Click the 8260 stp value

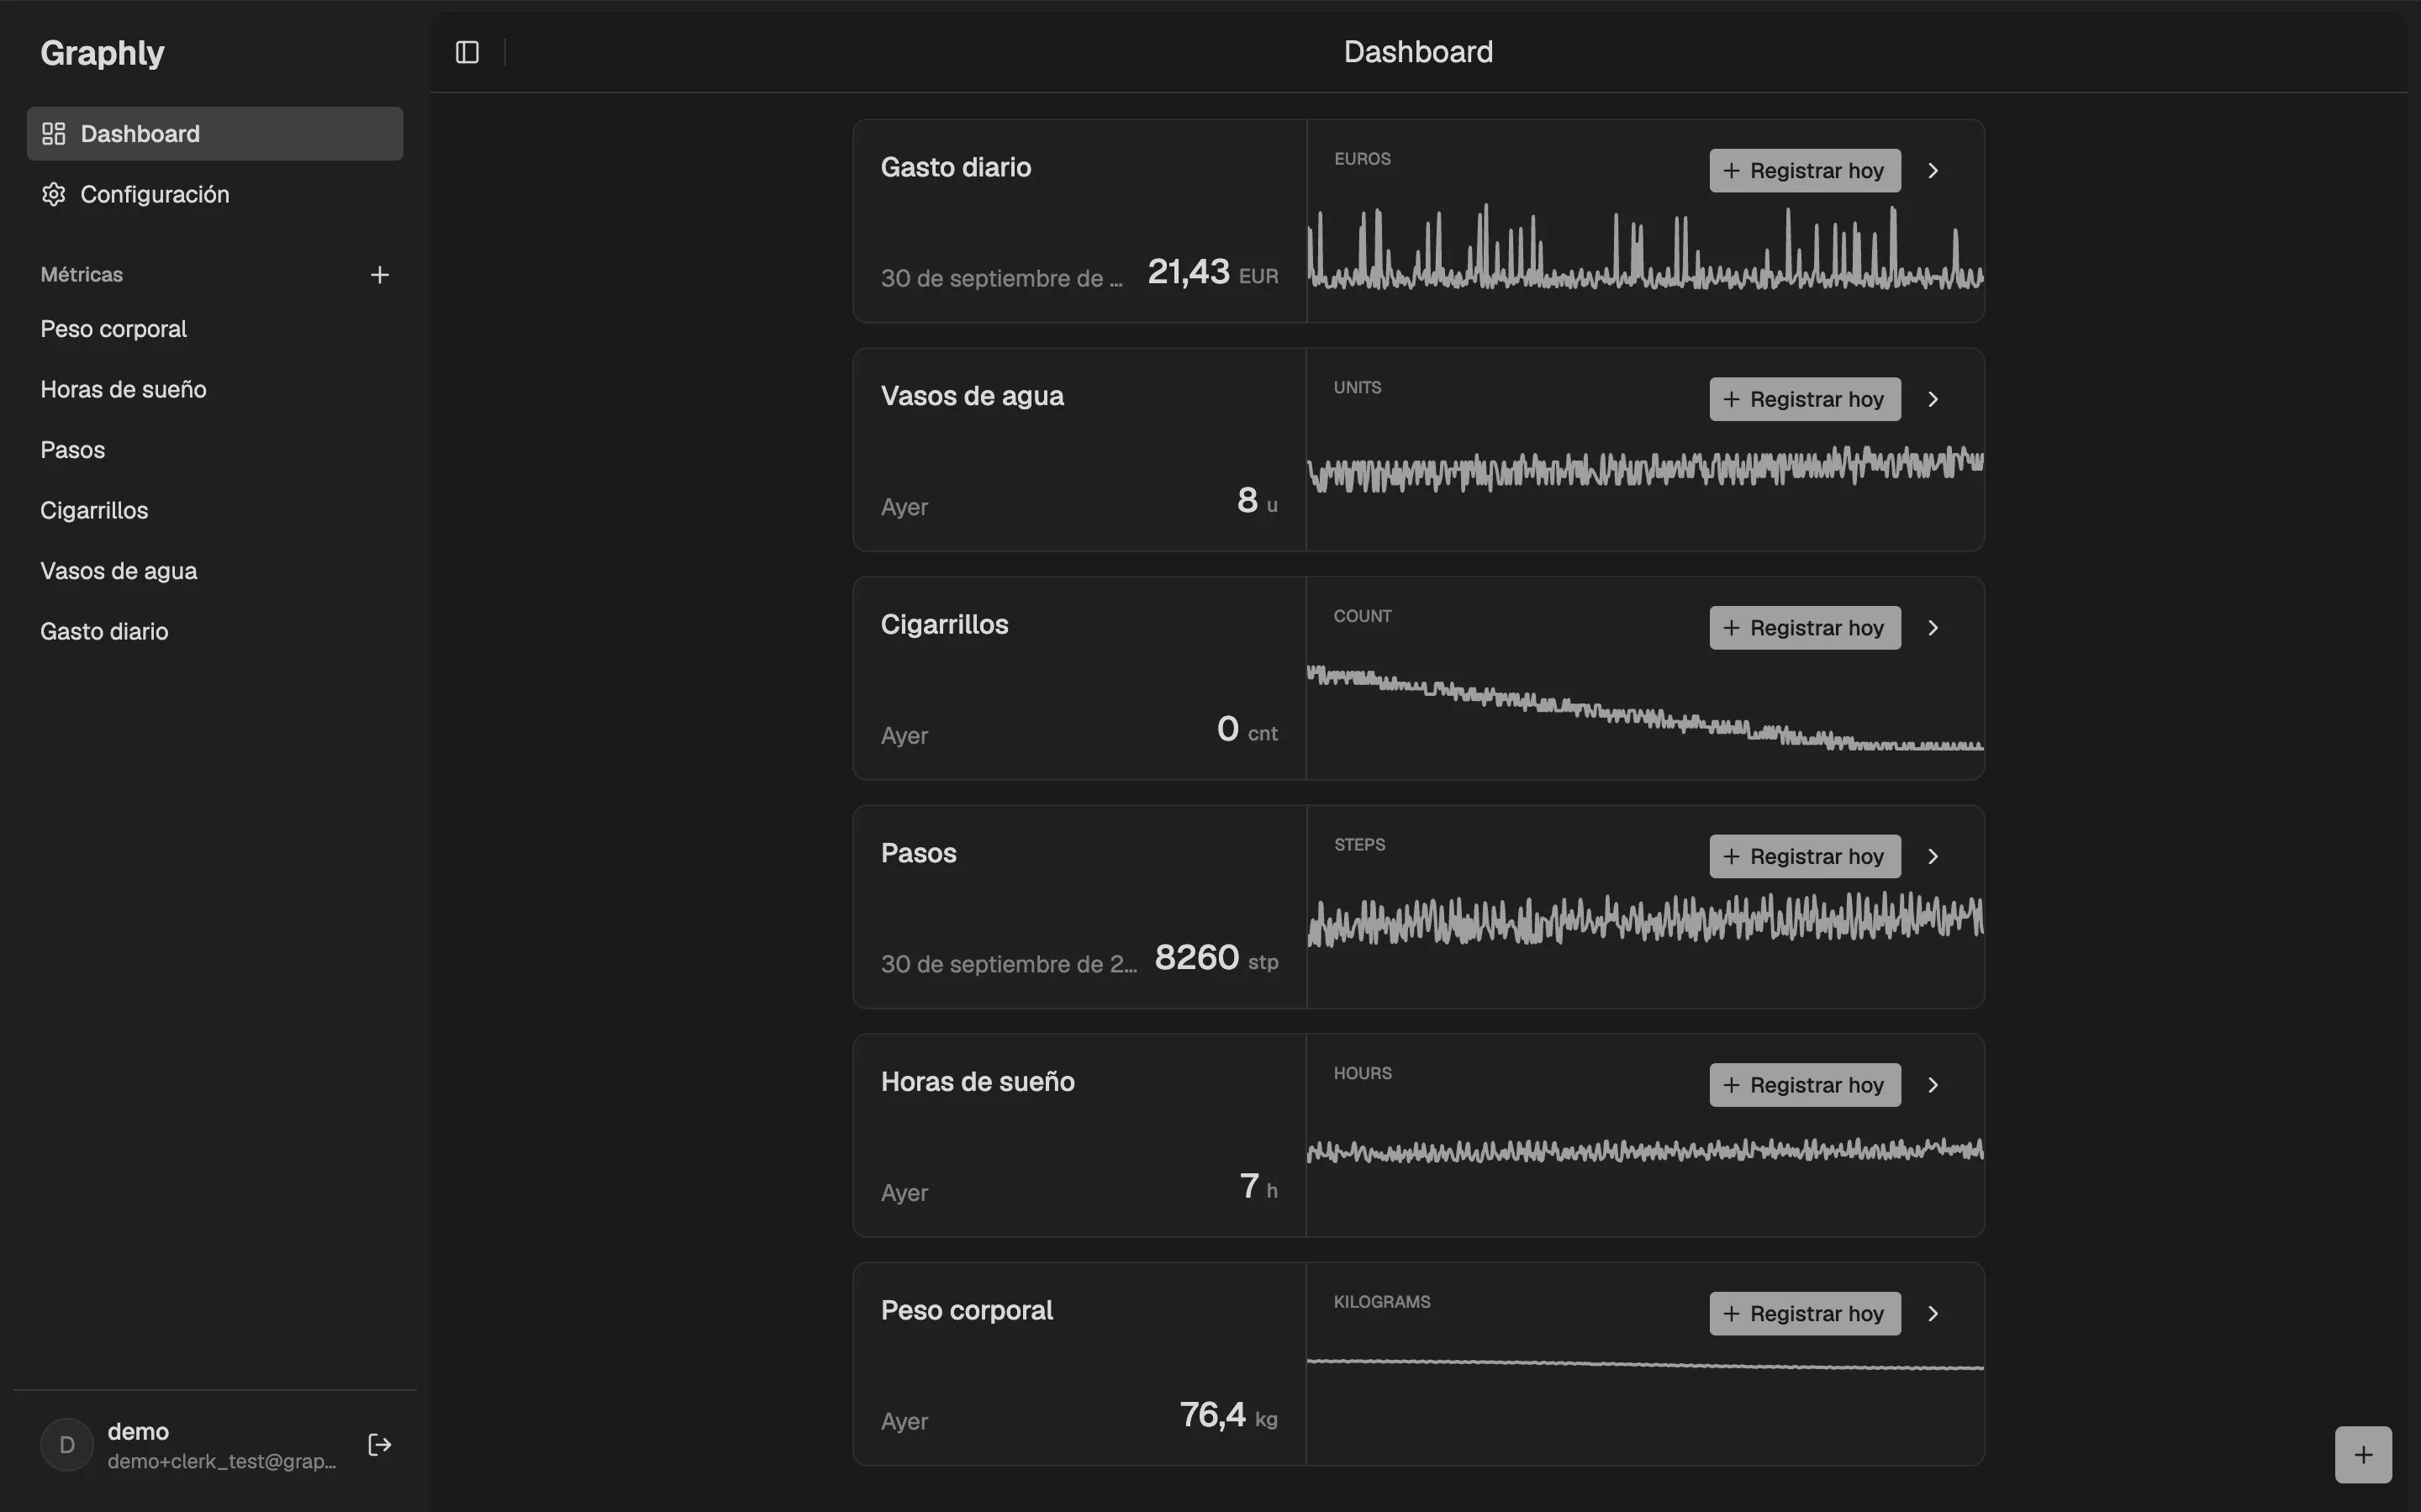point(1216,958)
